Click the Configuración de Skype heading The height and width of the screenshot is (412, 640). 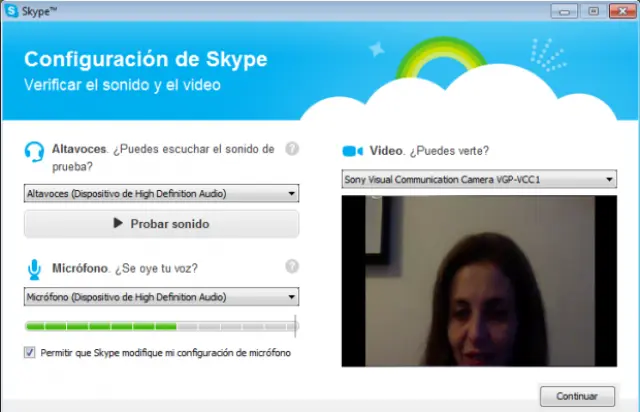[146, 59]
